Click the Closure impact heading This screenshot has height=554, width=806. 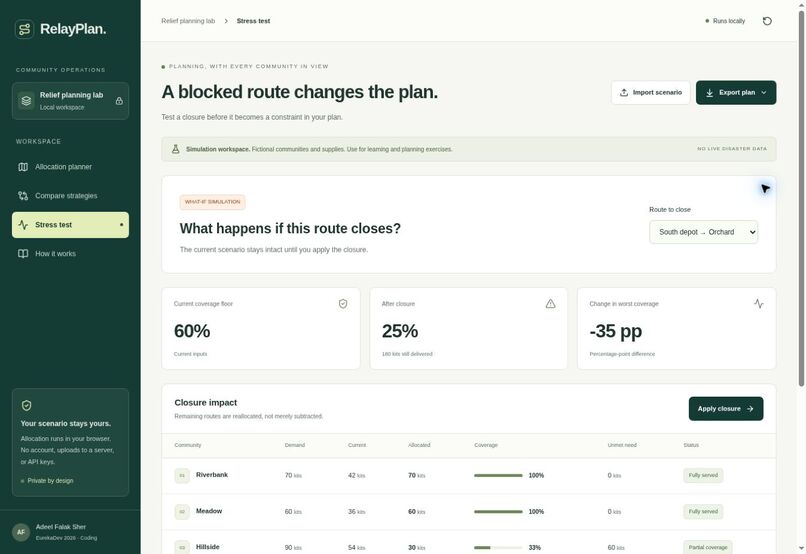pyautogui.click(x=206, y=402)
